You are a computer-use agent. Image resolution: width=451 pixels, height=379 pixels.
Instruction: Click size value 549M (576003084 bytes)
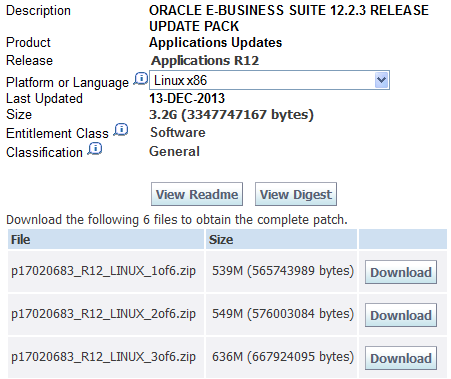point(283,314)
